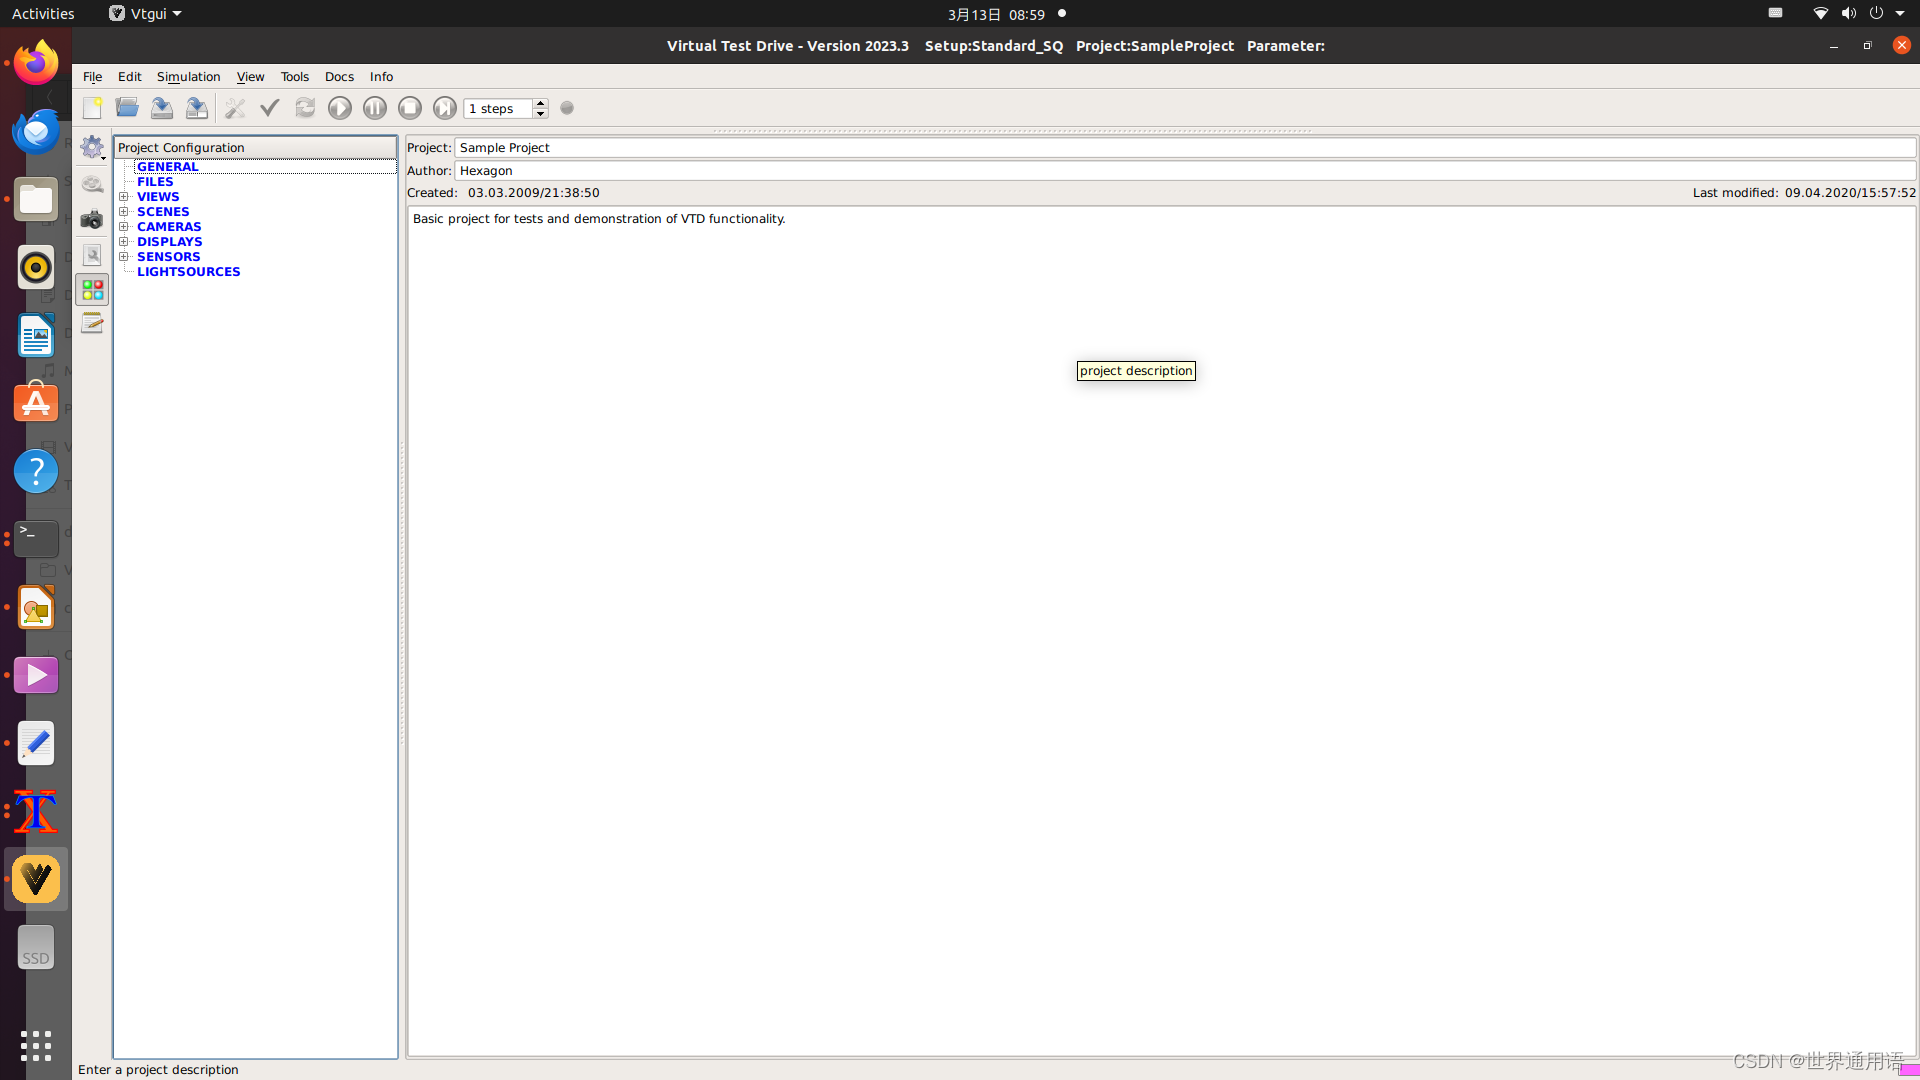Select the camera icon in sidebar

tap(92, 219)
